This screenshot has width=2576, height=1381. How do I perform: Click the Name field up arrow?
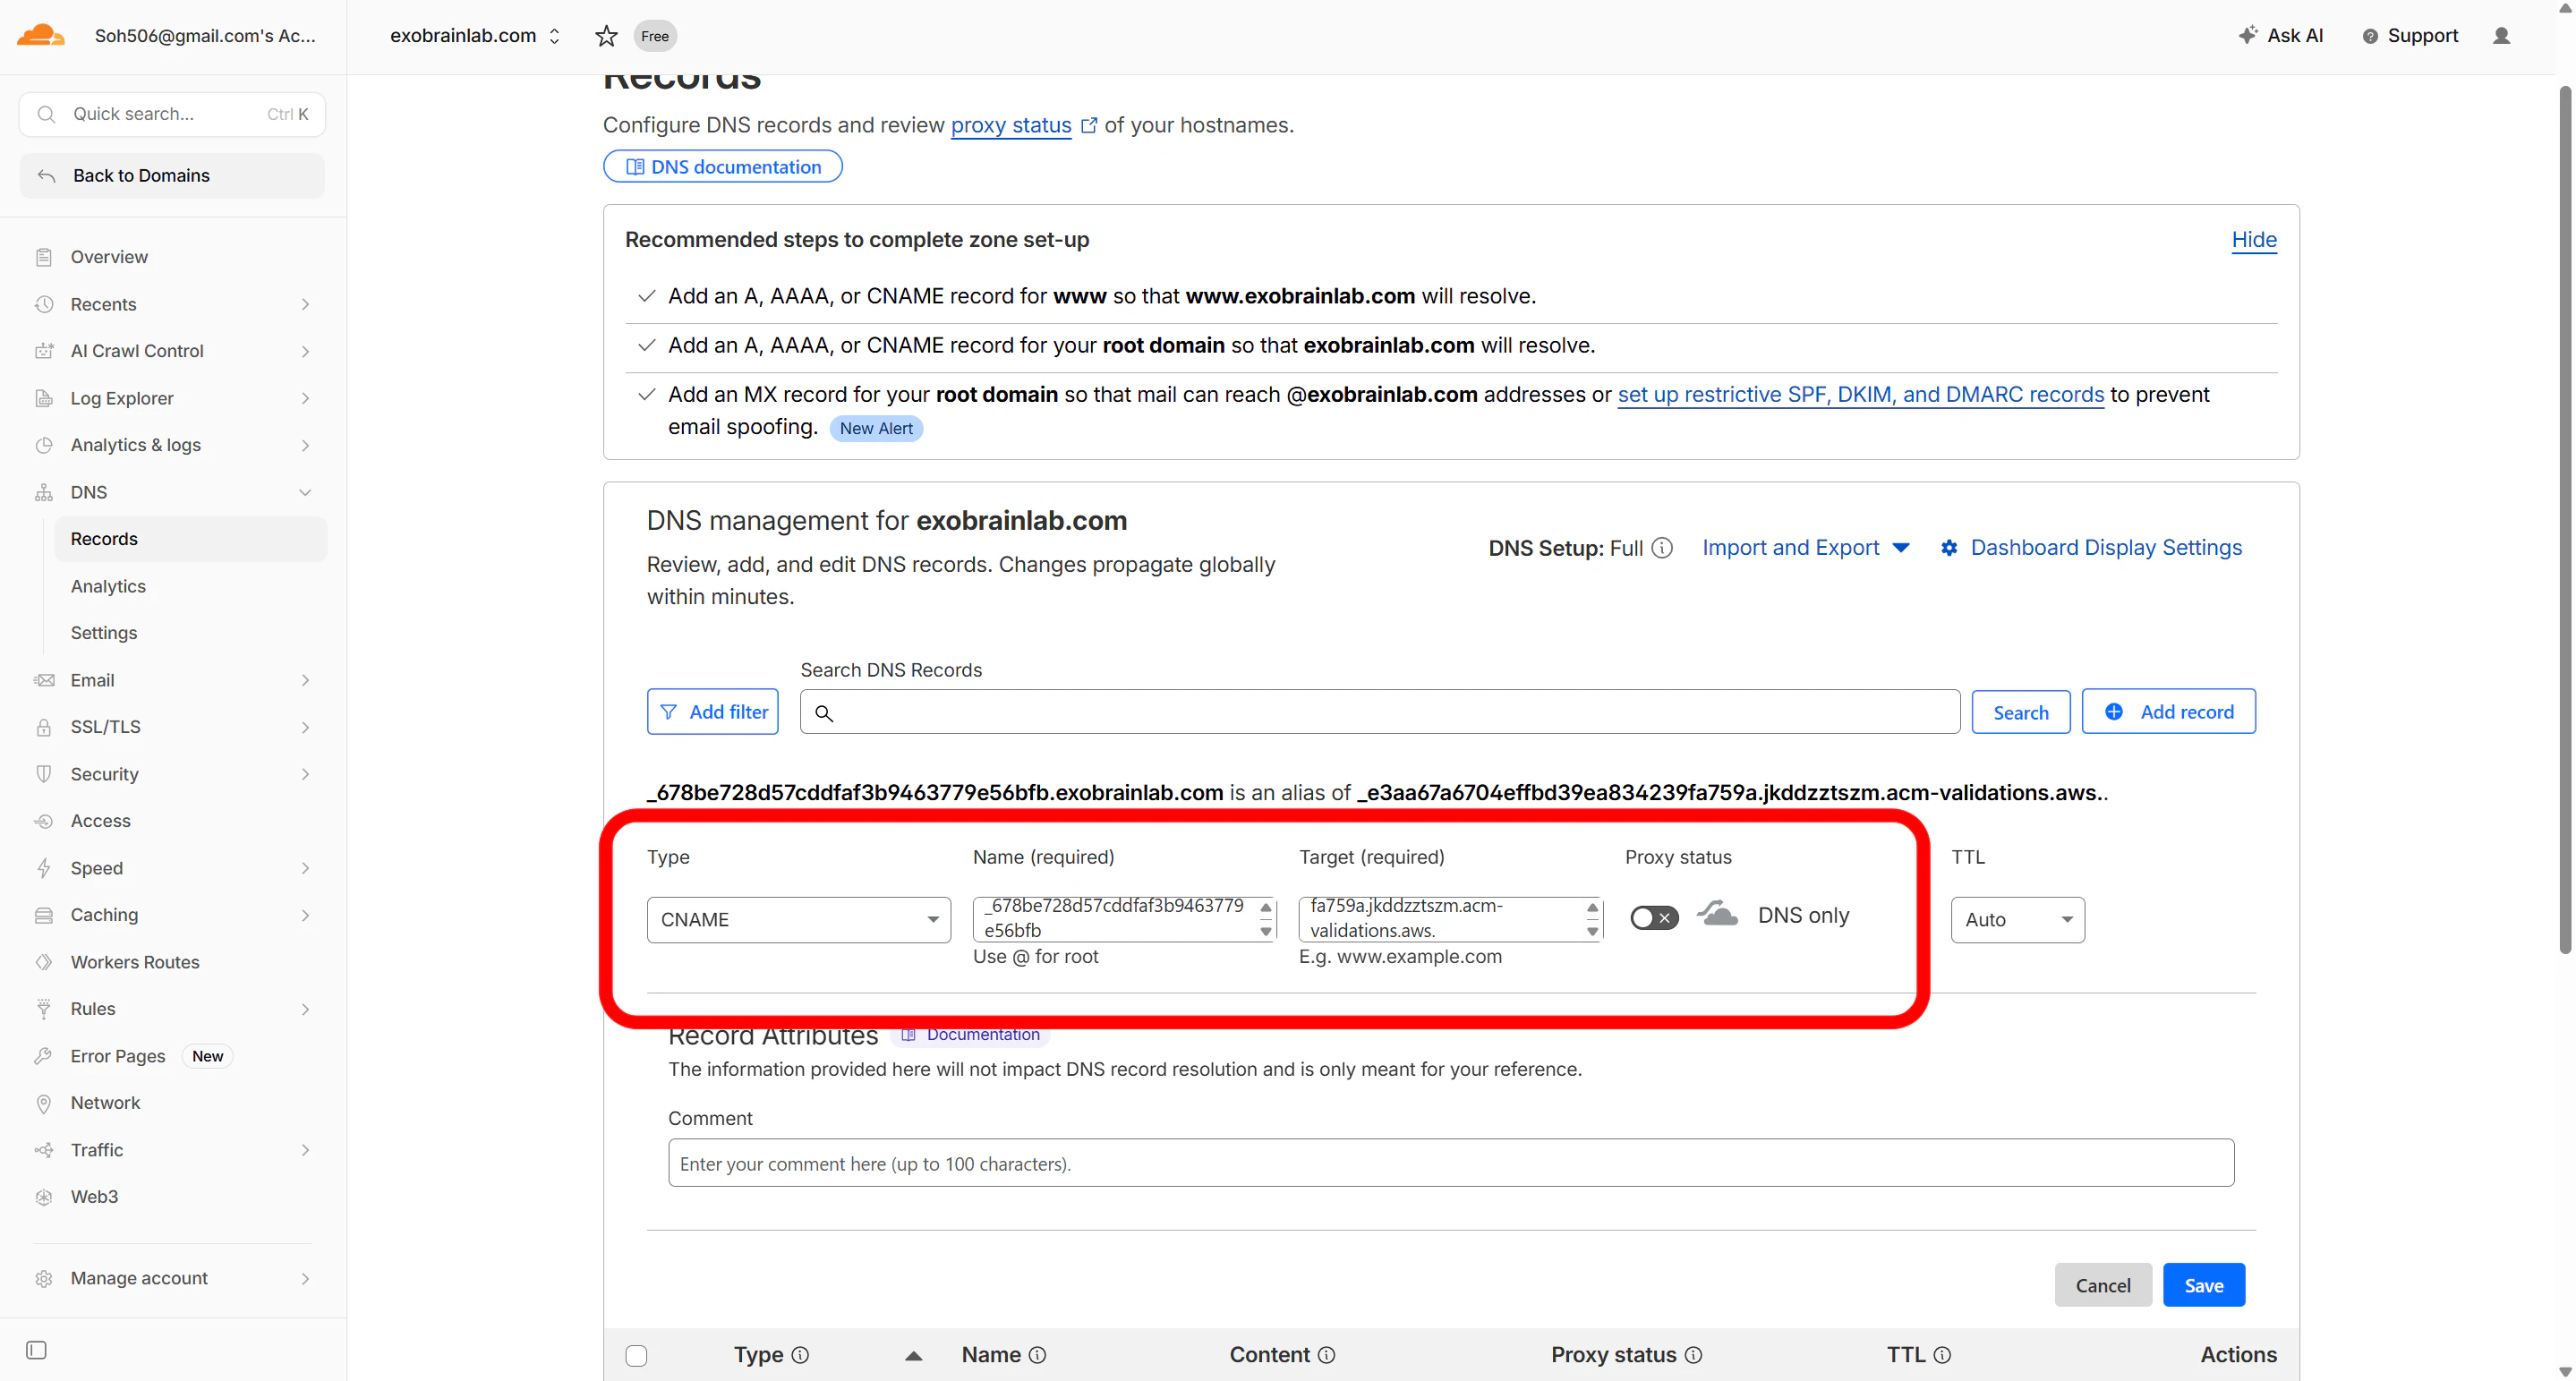coord(1265,908)
